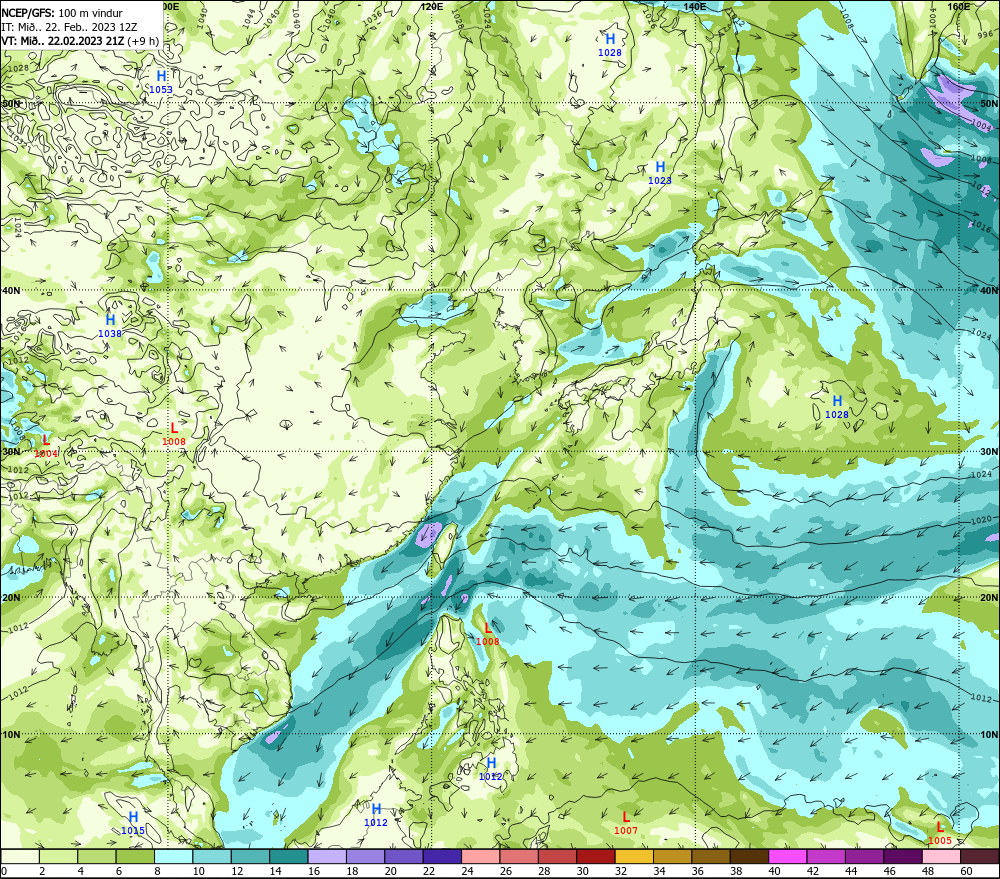Click the 160E longitude label
This screenshot has height=879, width=1000.
pyautogui.click(x=958, y=6)
